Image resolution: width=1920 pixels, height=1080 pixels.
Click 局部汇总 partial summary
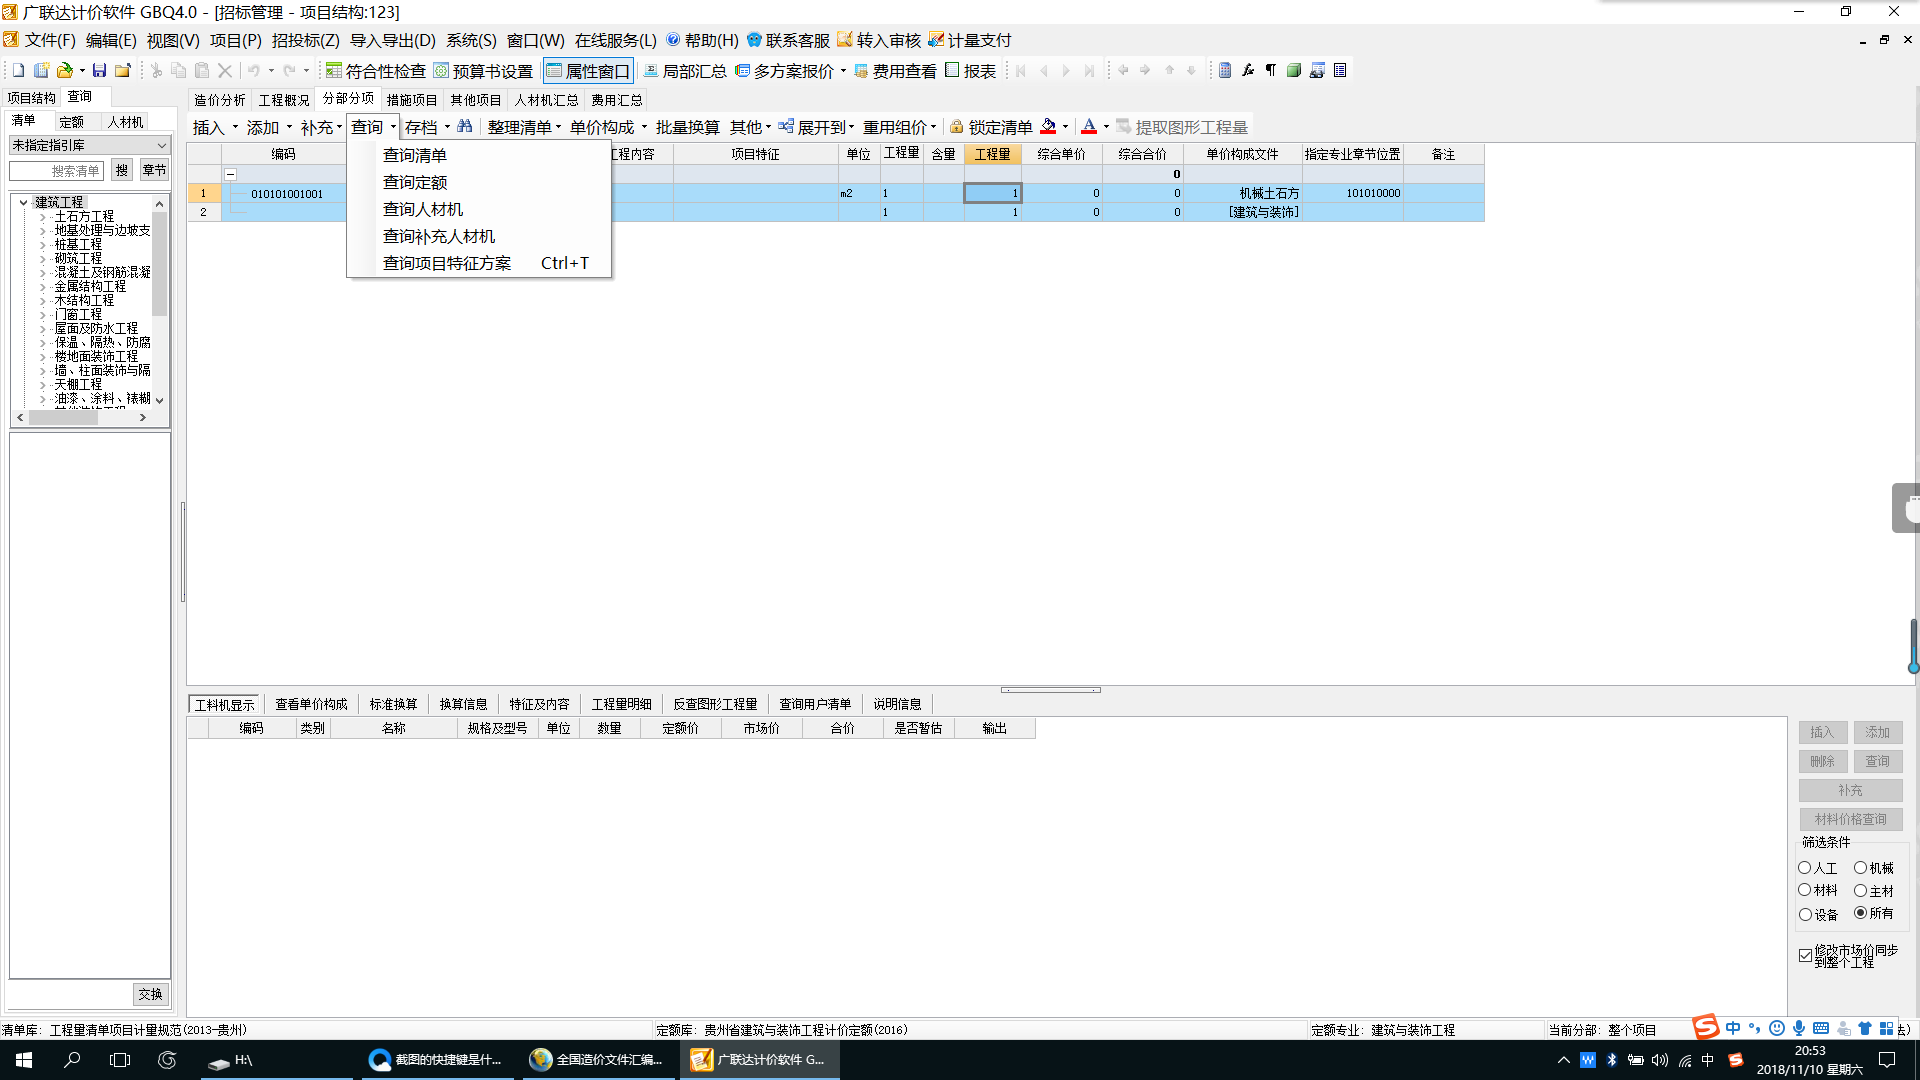[685, 71]
